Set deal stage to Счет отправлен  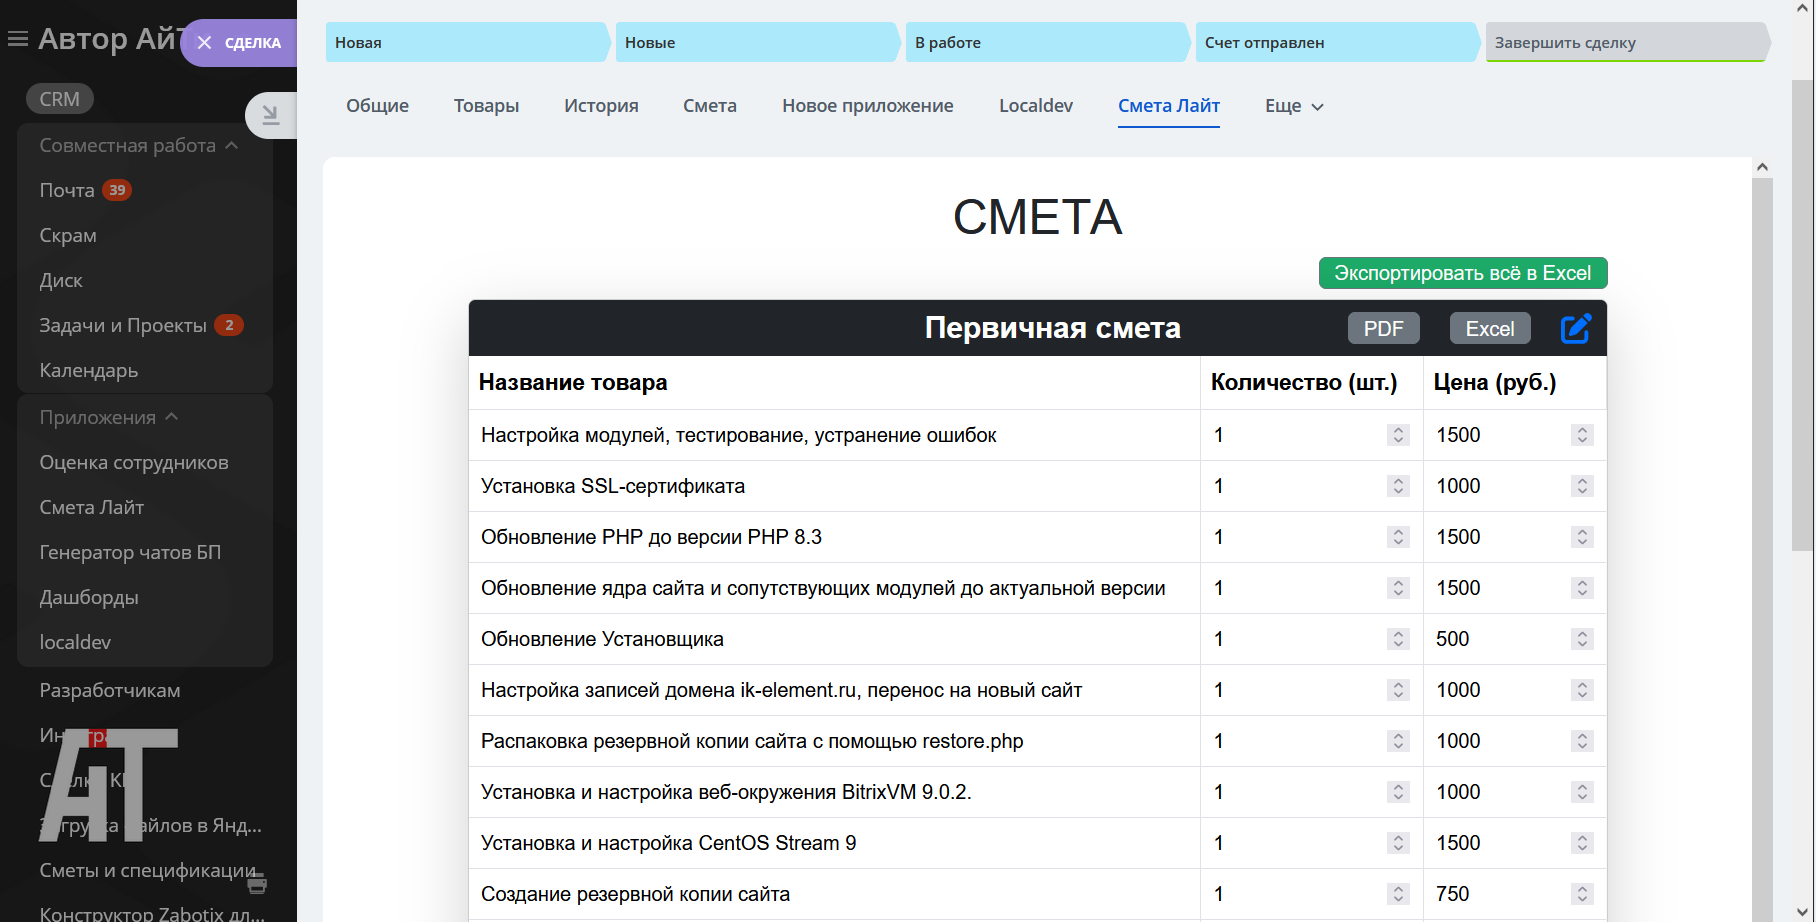[x=1337, y=42]
